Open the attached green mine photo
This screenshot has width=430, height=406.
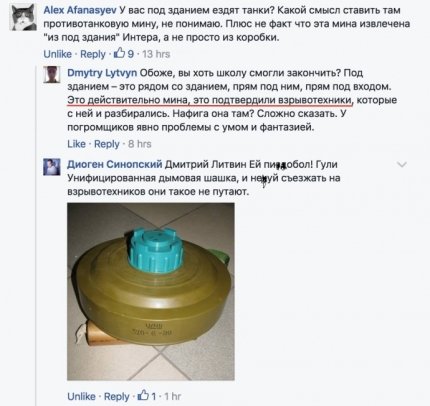(151, 291)
